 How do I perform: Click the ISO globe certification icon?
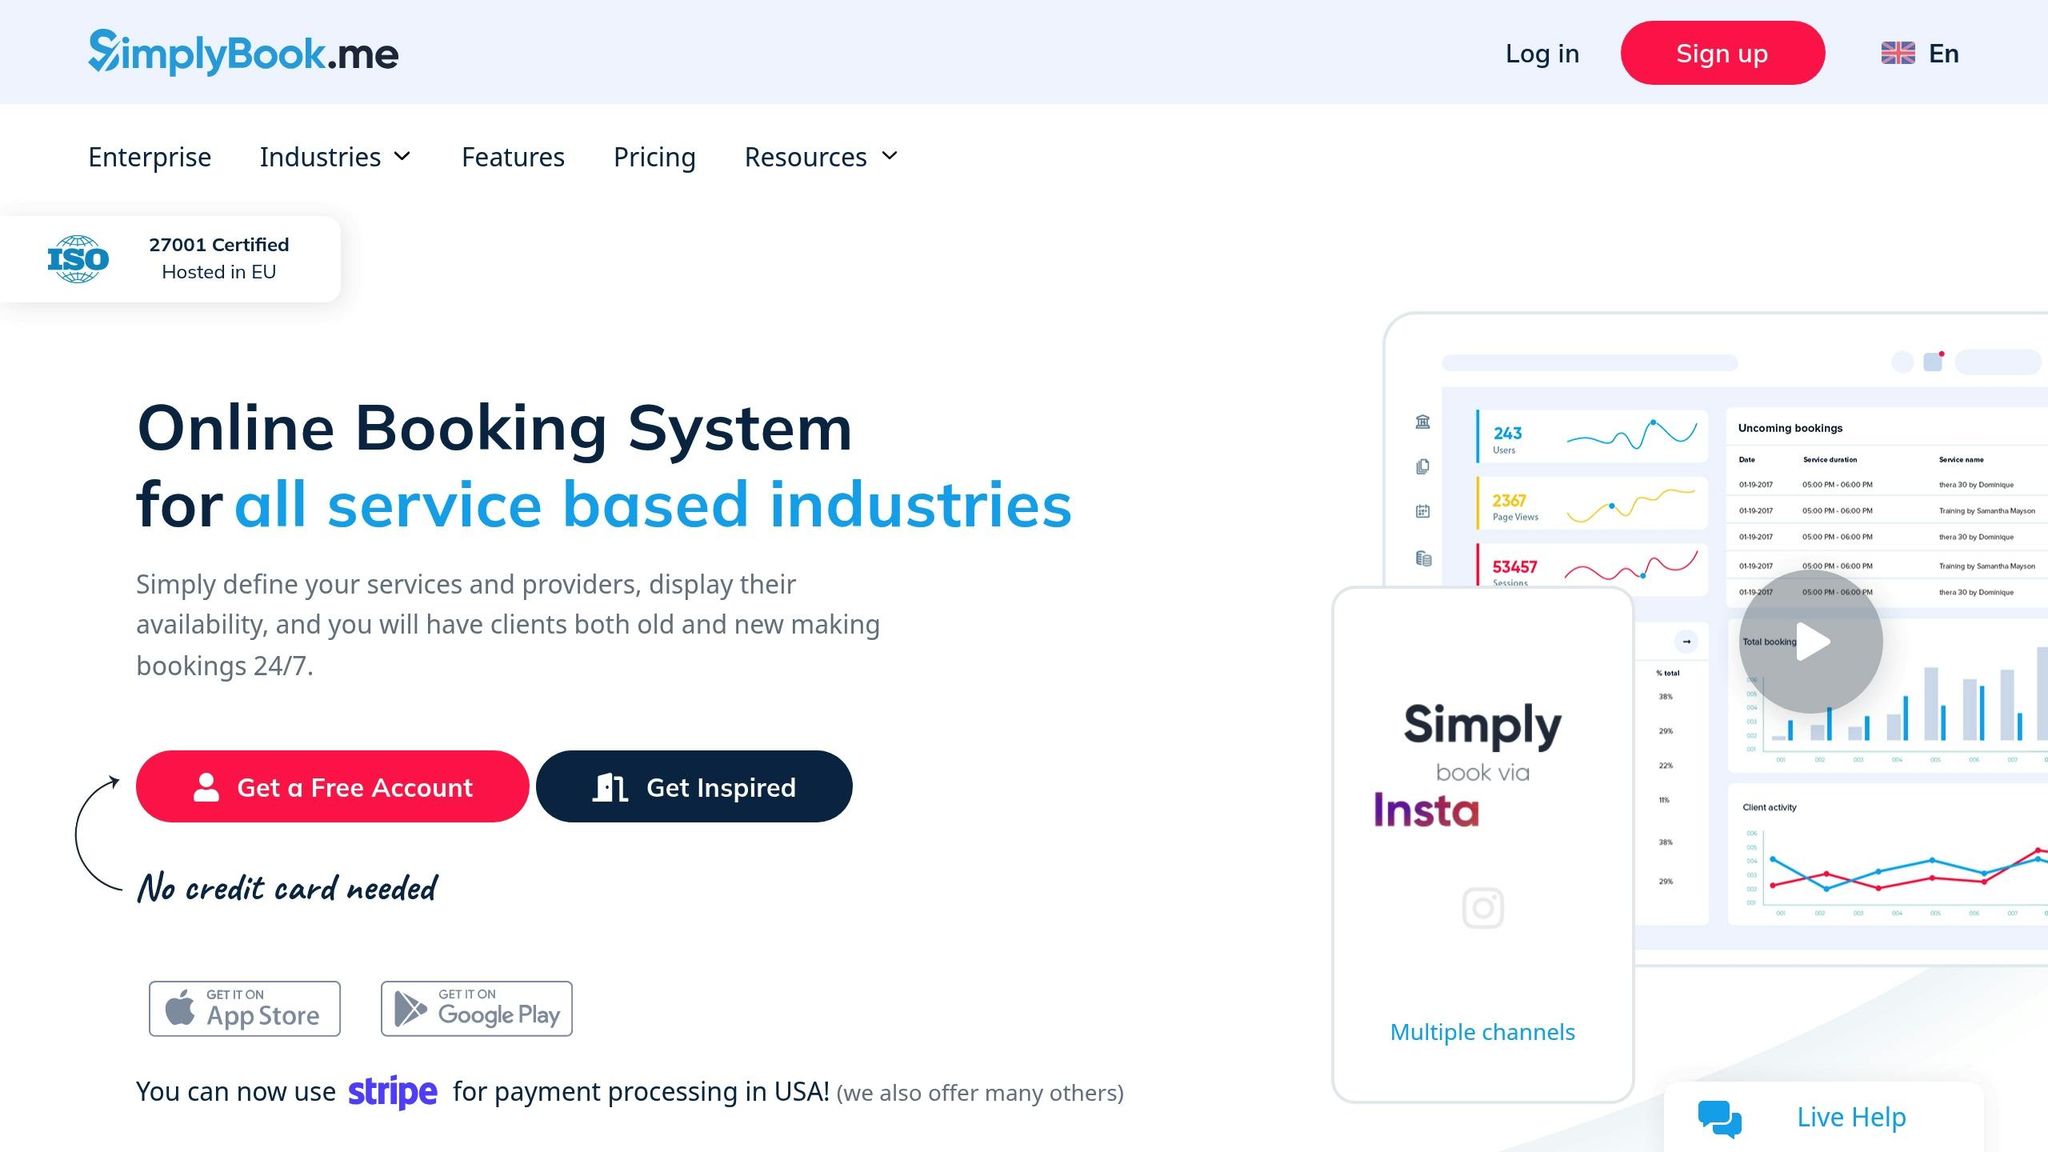point(78,259)
